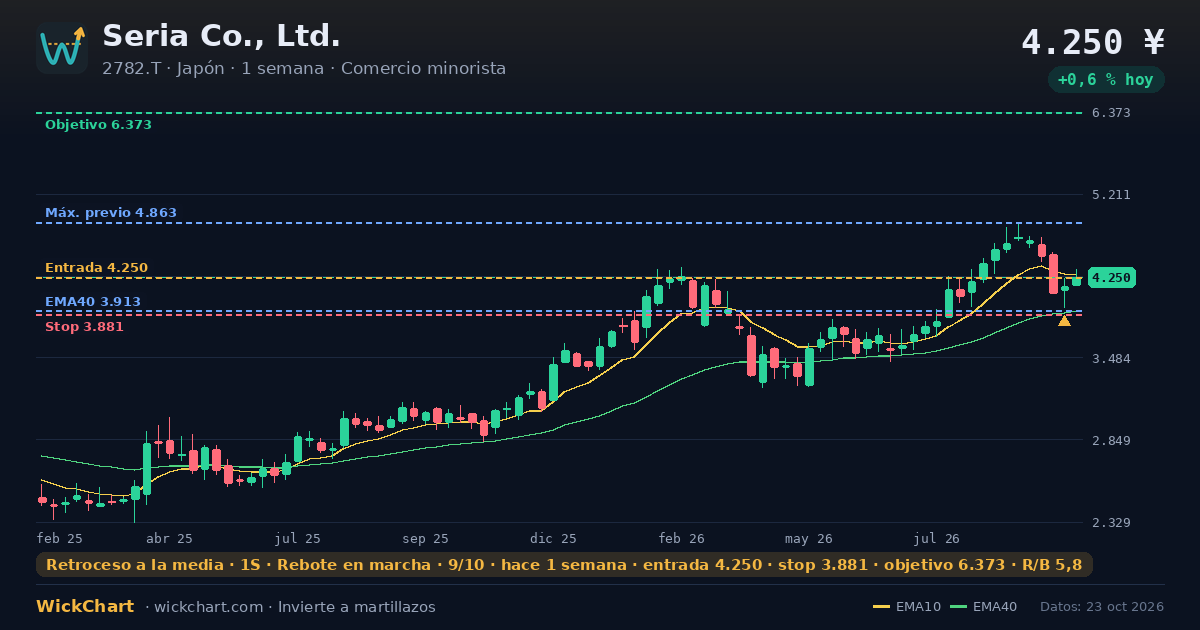Select the "Seria Co., Ltd." company title
Image resolution: width=1200 pixels, height=630 pixels.
pos(221,36)
